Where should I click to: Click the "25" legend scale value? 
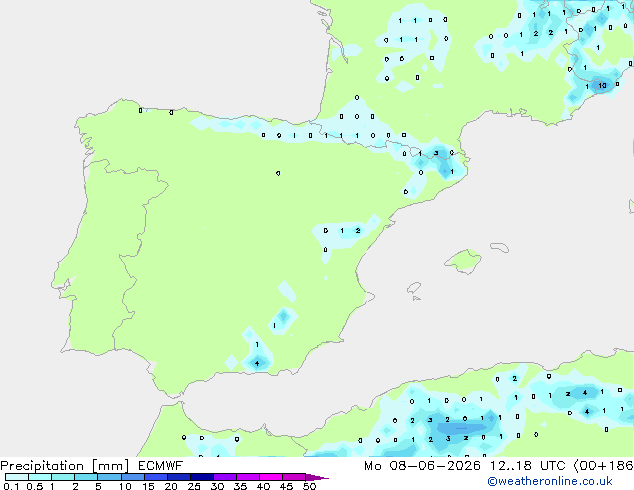[194, 486]
